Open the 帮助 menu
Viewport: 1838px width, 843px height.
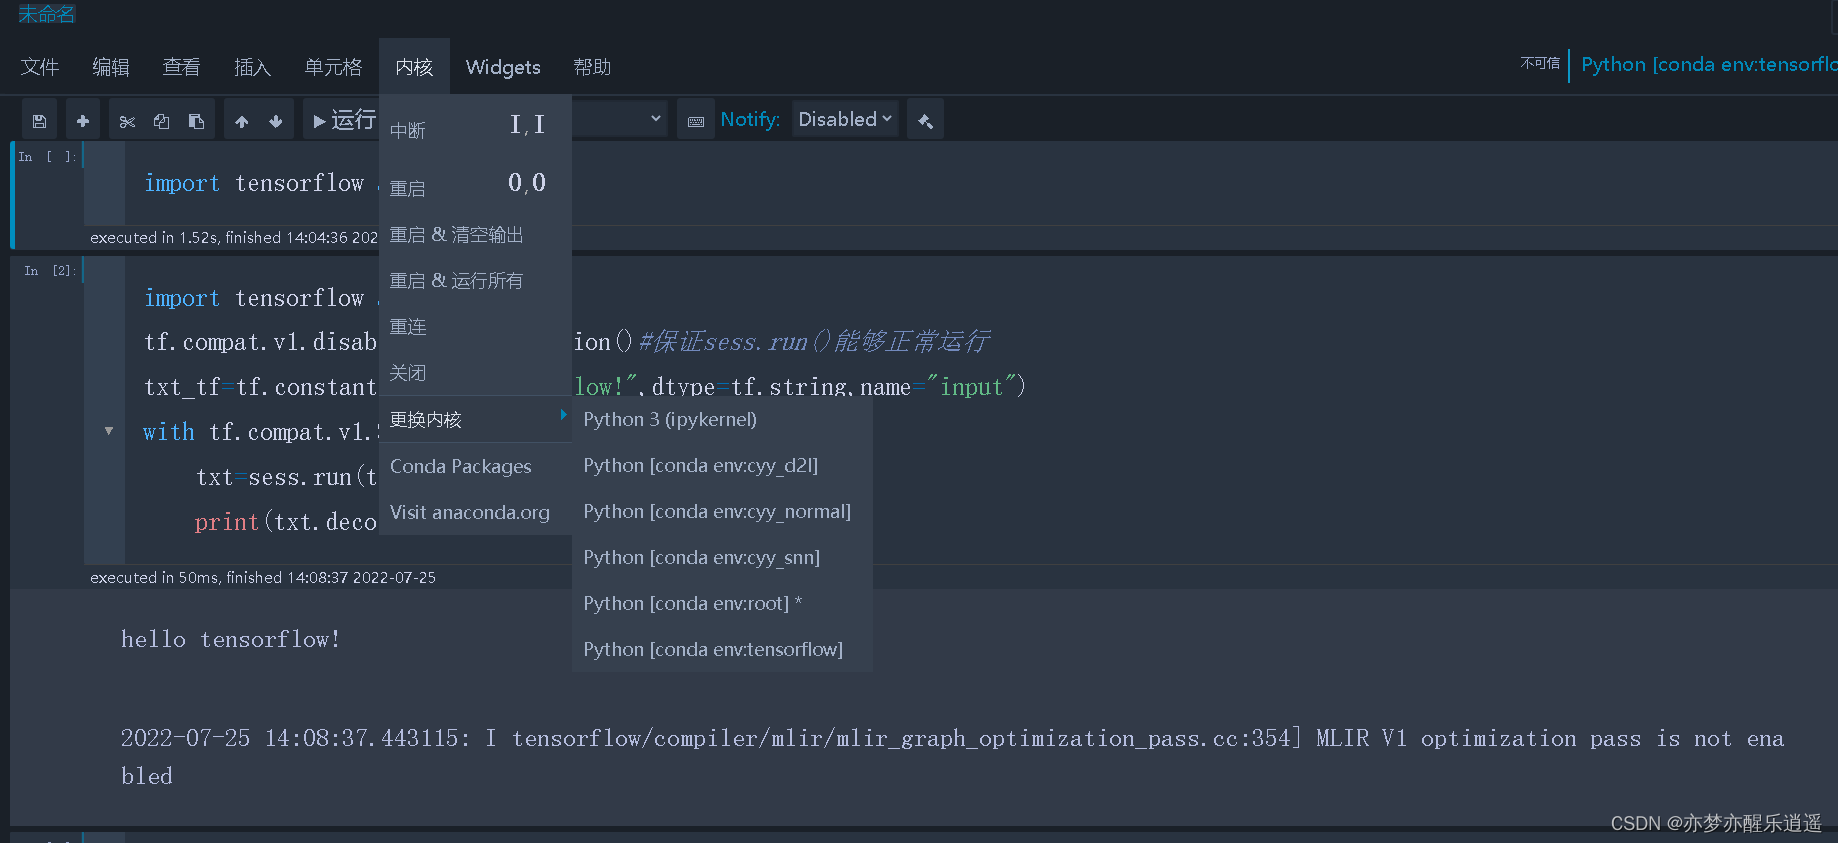pos(592,67)
